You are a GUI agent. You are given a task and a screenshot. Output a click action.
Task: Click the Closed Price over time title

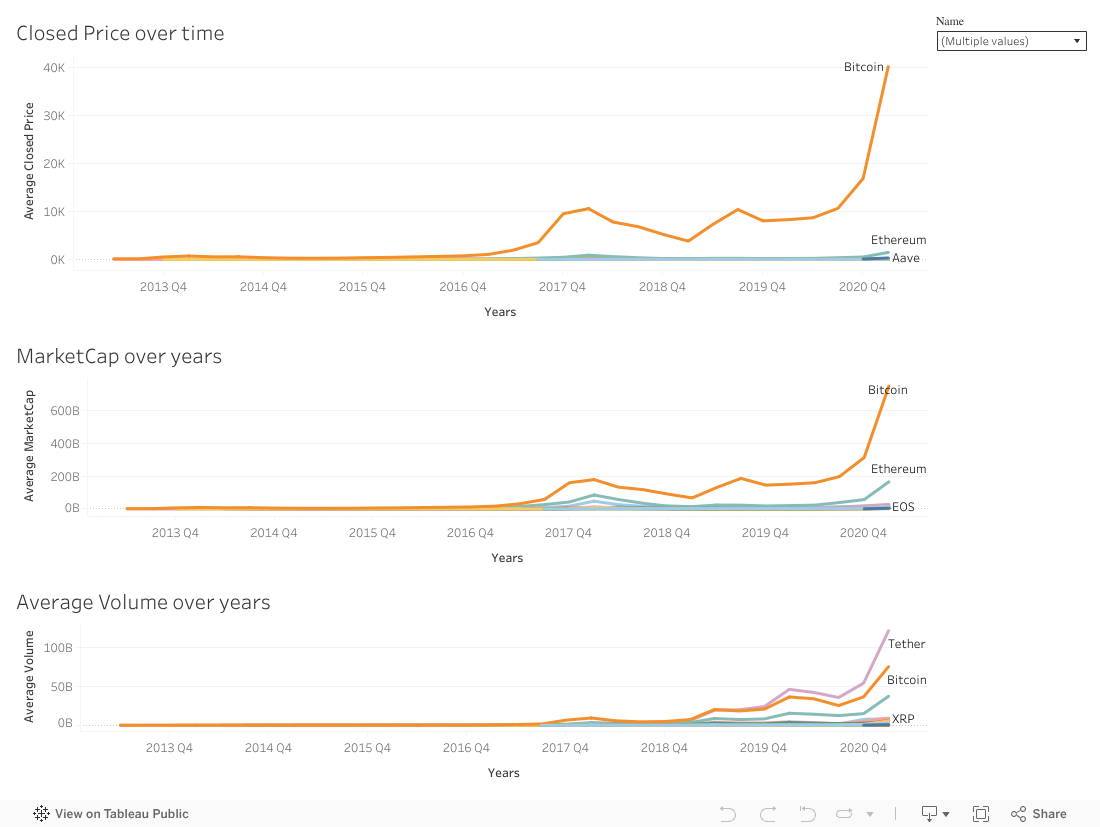tap(120, 33)
